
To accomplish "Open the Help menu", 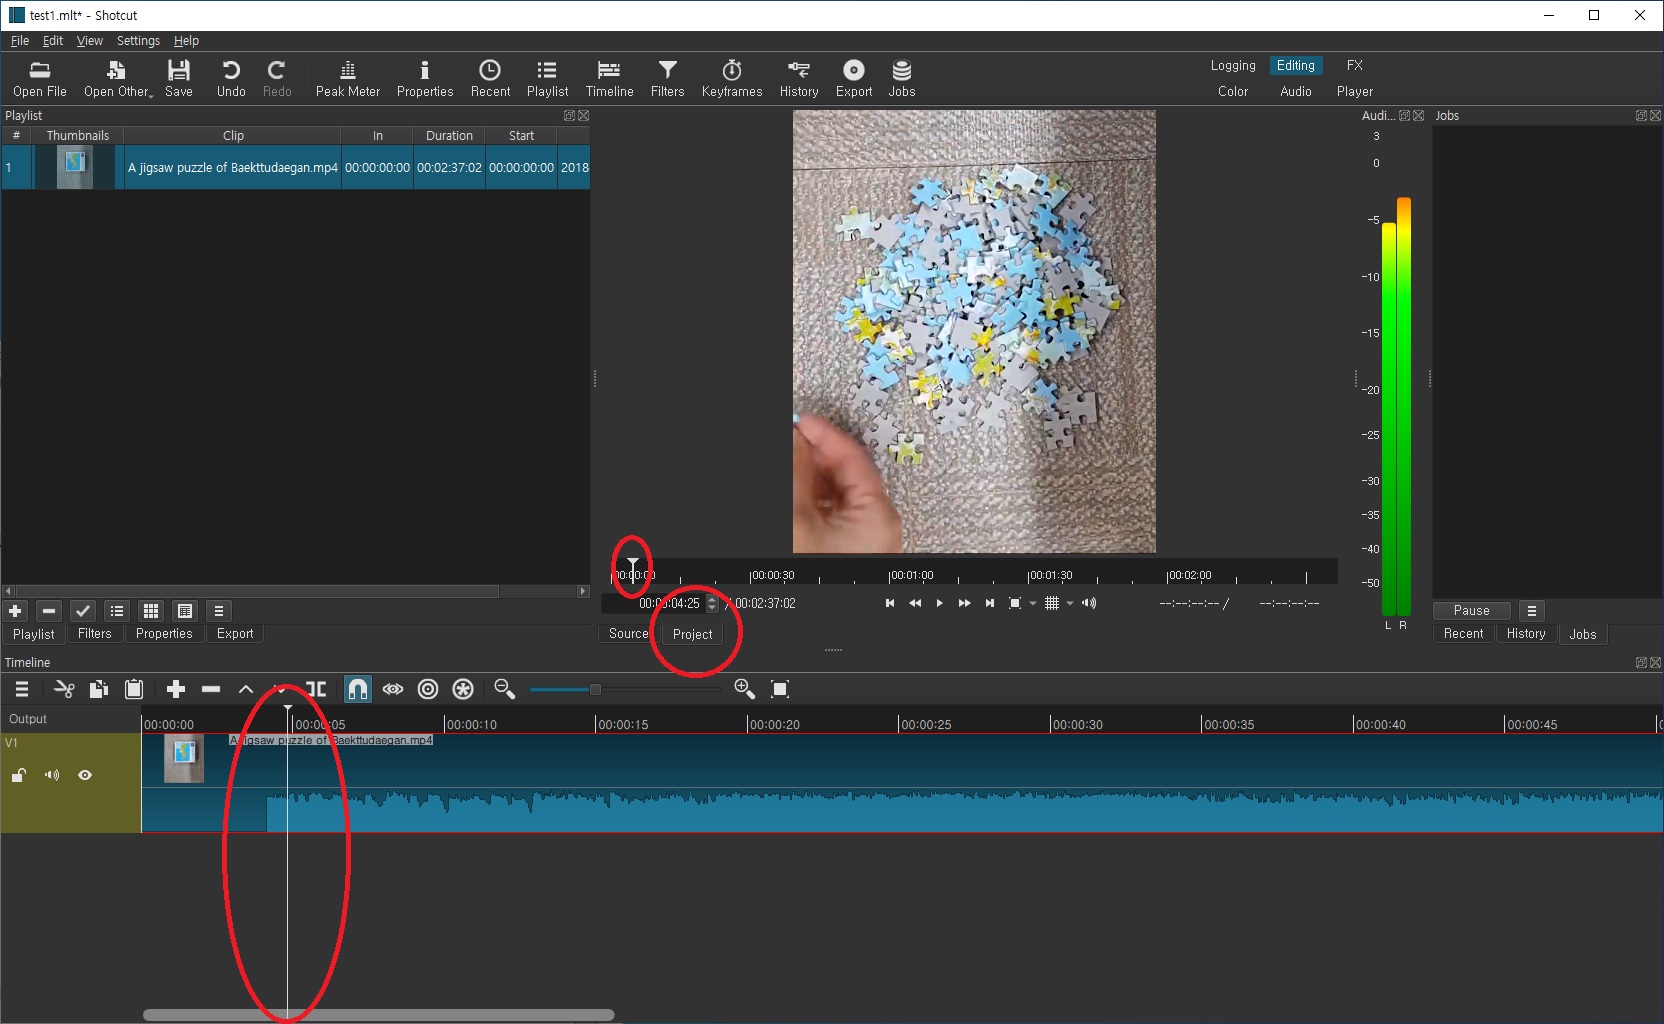I will pos(186,41).
